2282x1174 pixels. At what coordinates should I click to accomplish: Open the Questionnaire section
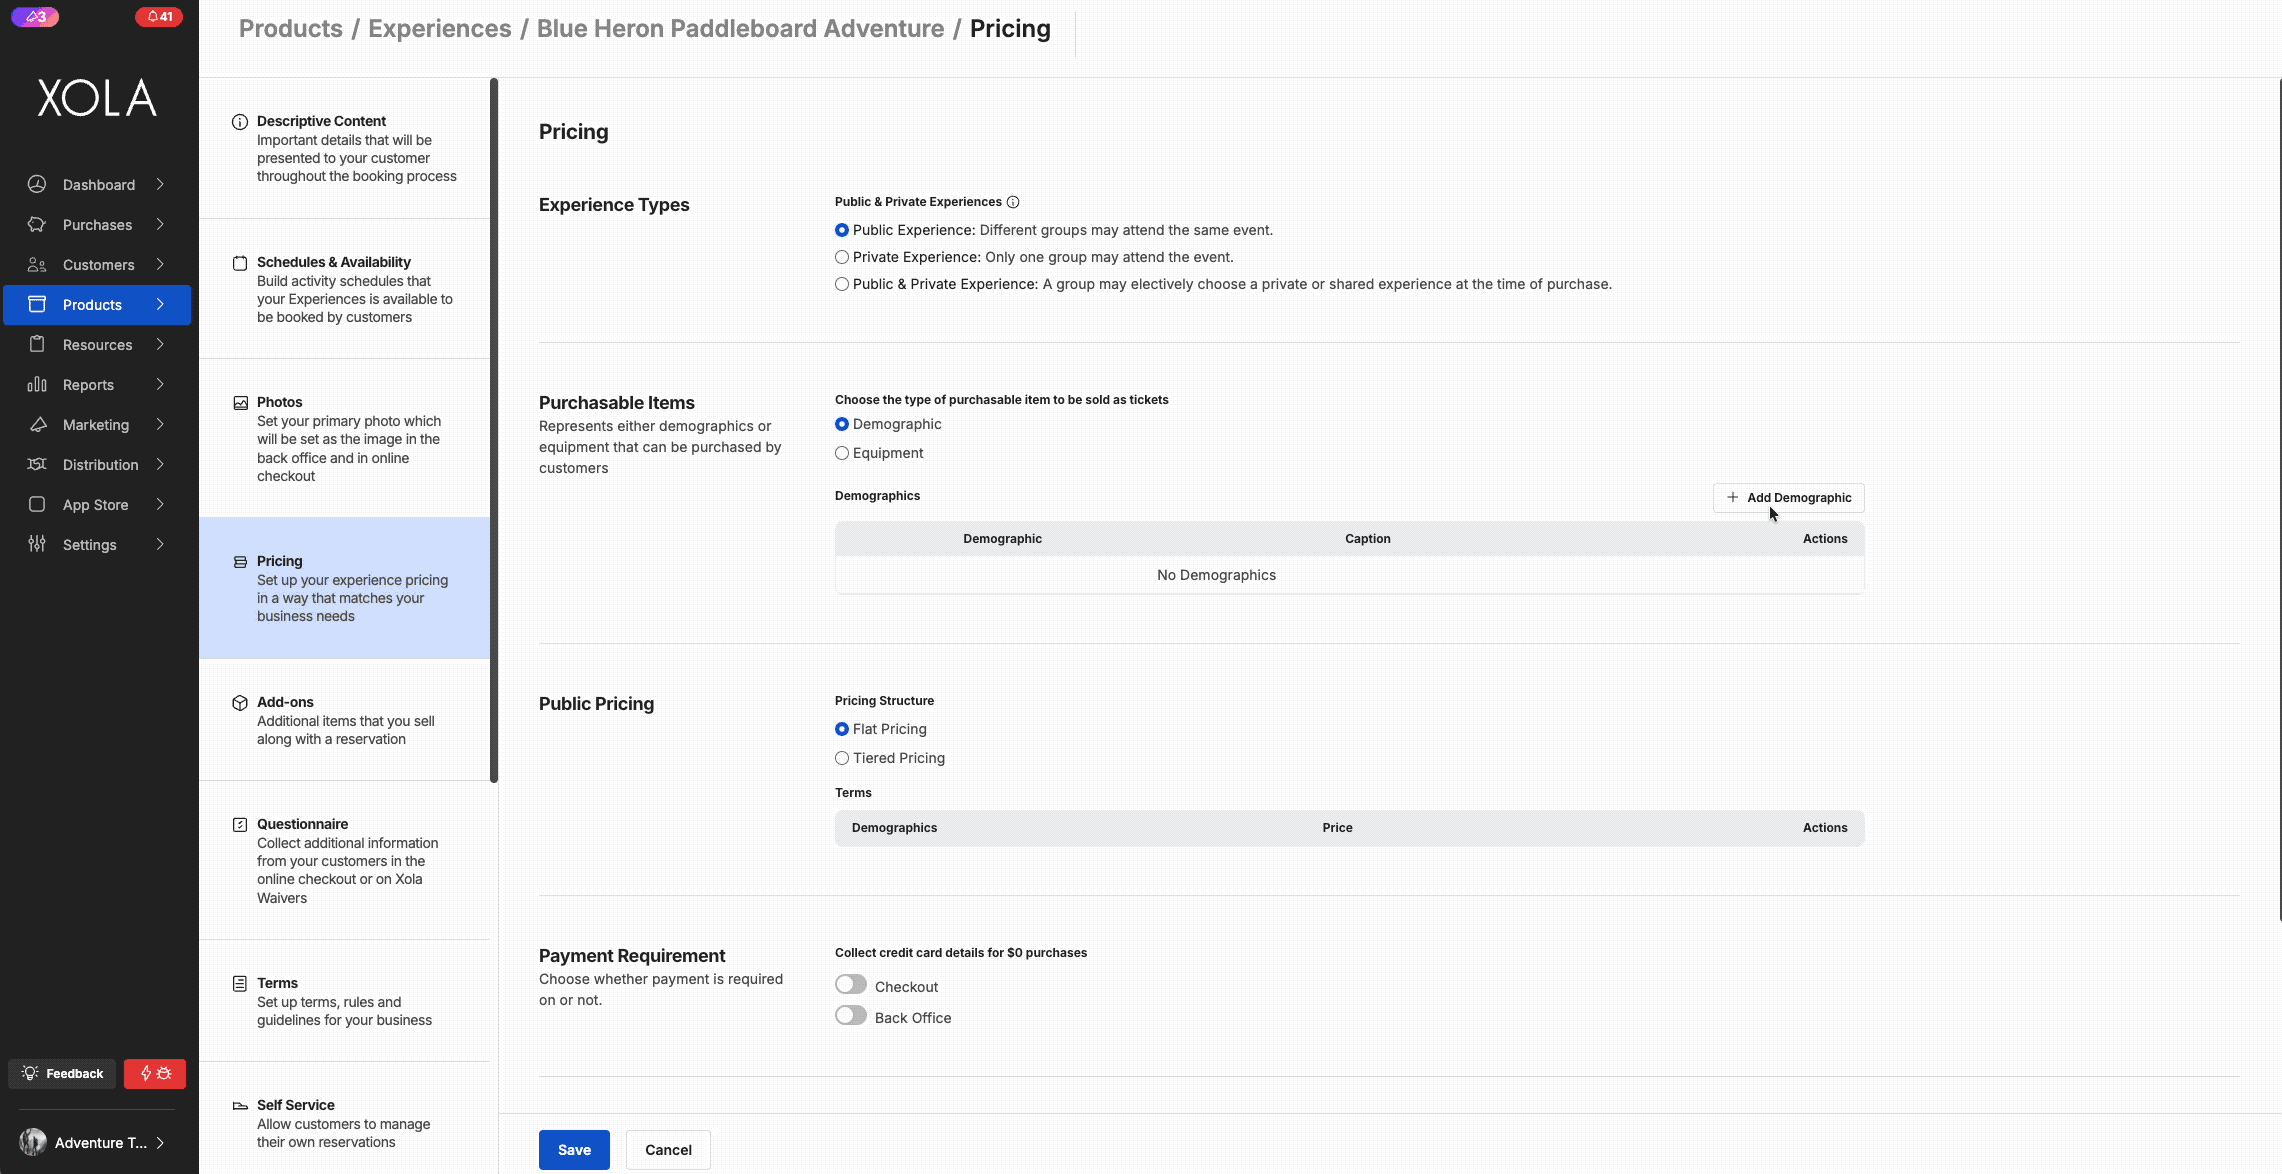tap(344, 860)
